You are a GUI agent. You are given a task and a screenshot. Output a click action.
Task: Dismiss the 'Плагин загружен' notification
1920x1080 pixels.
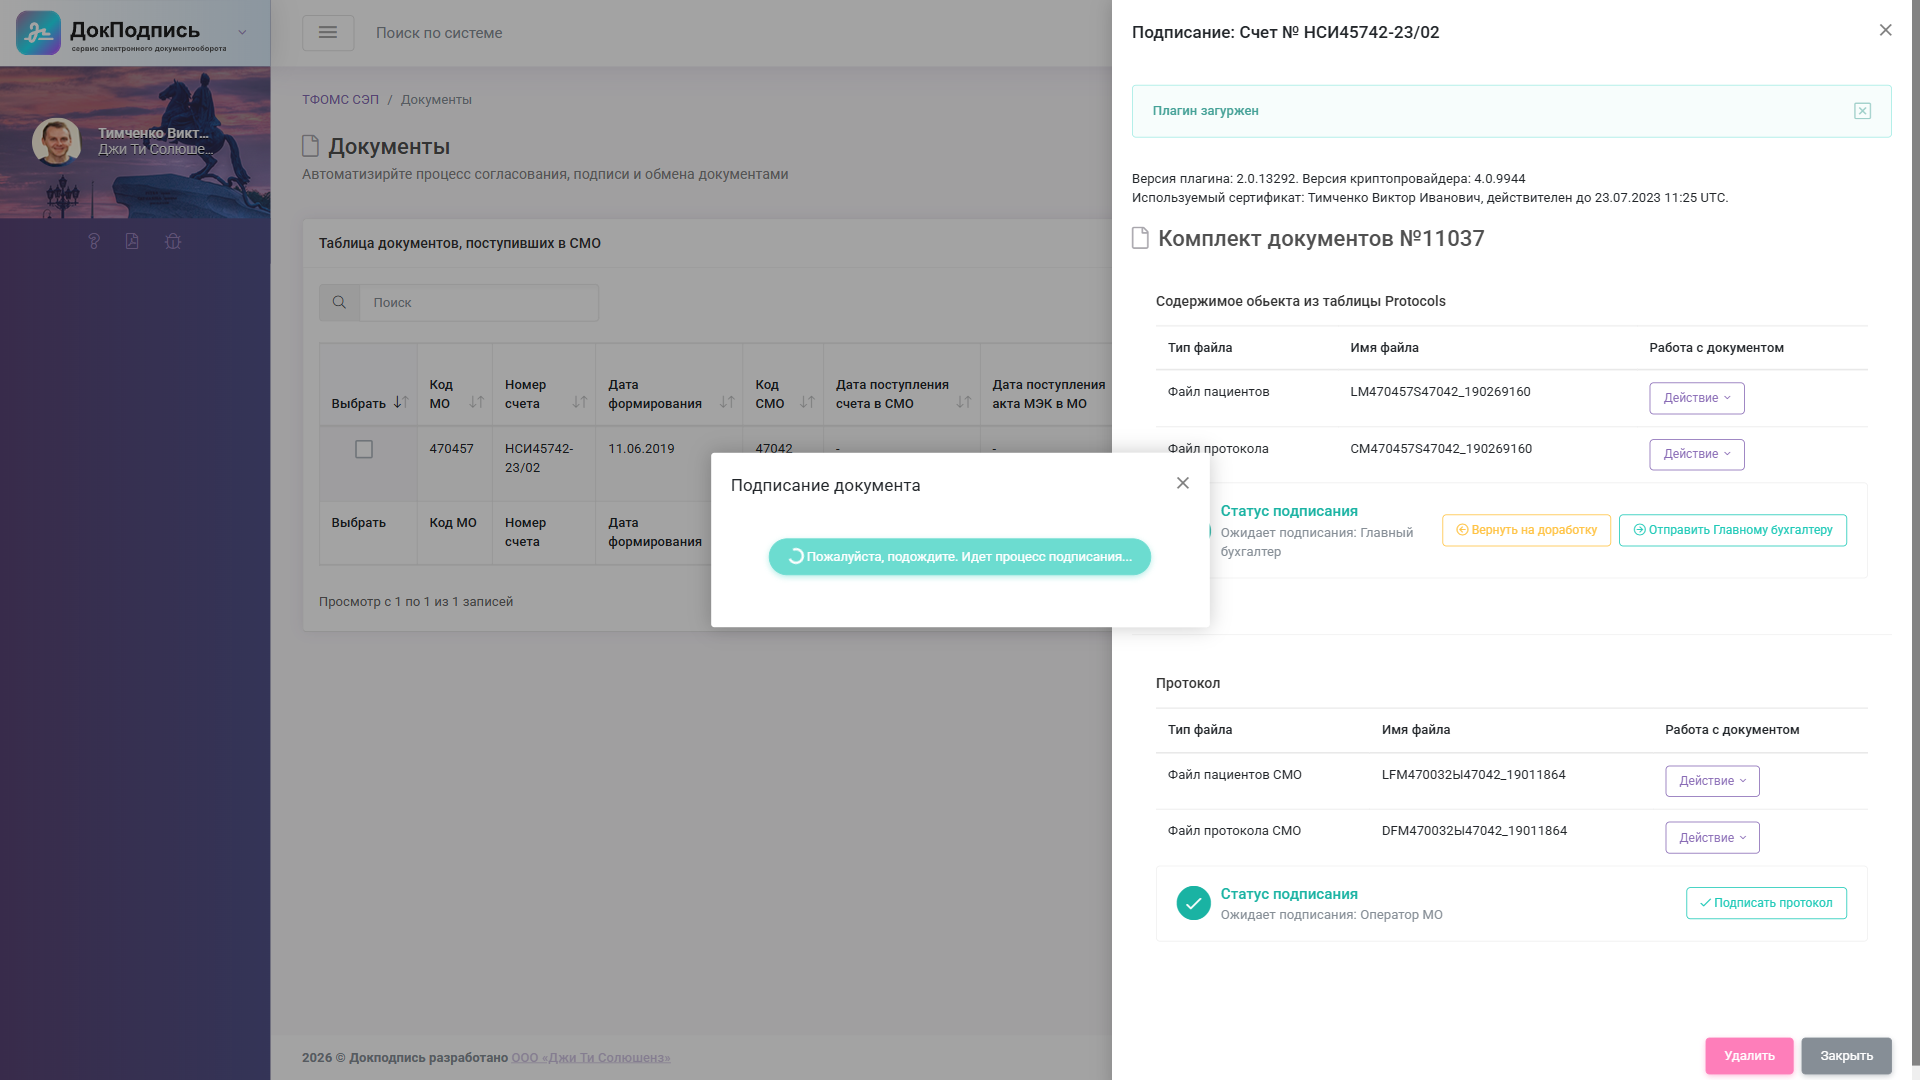tap(1862, 111)
